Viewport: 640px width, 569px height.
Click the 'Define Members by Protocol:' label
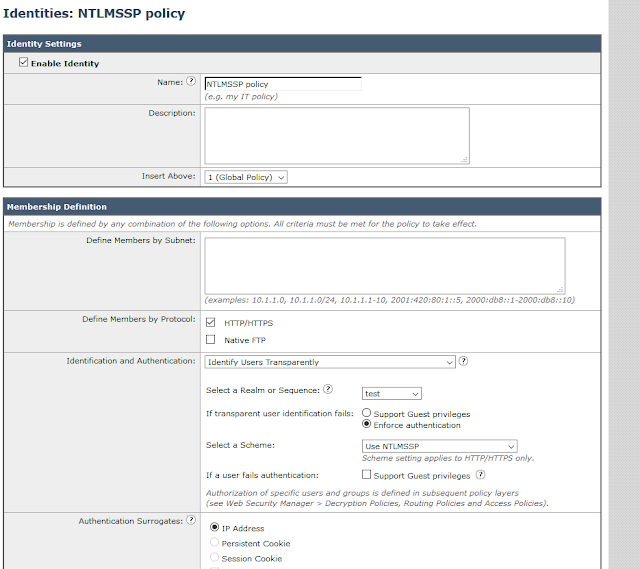click(139, 319)
